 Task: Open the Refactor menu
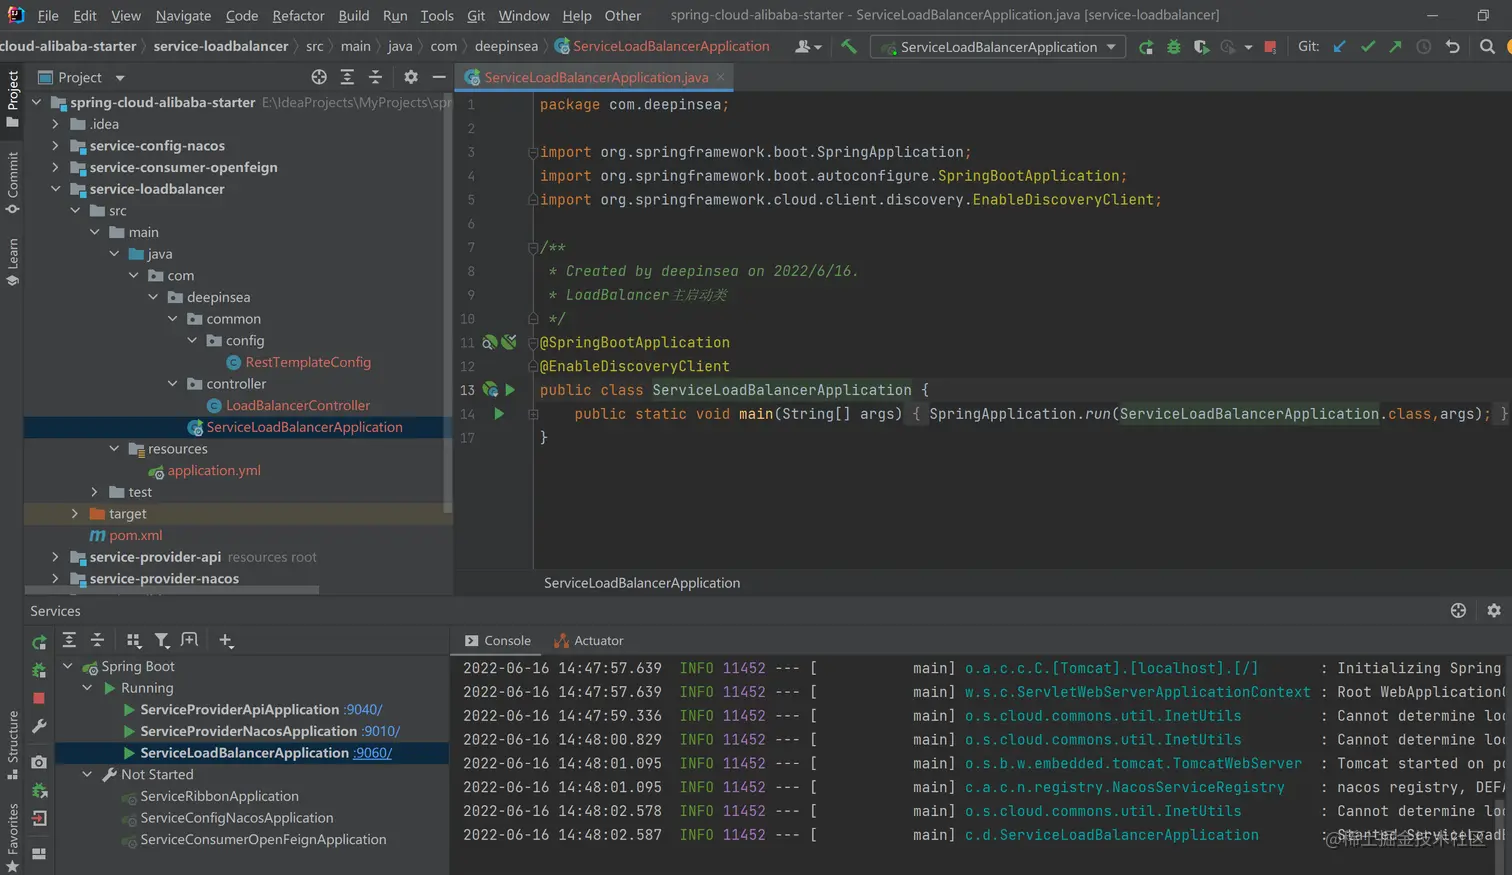pos(298,15)
